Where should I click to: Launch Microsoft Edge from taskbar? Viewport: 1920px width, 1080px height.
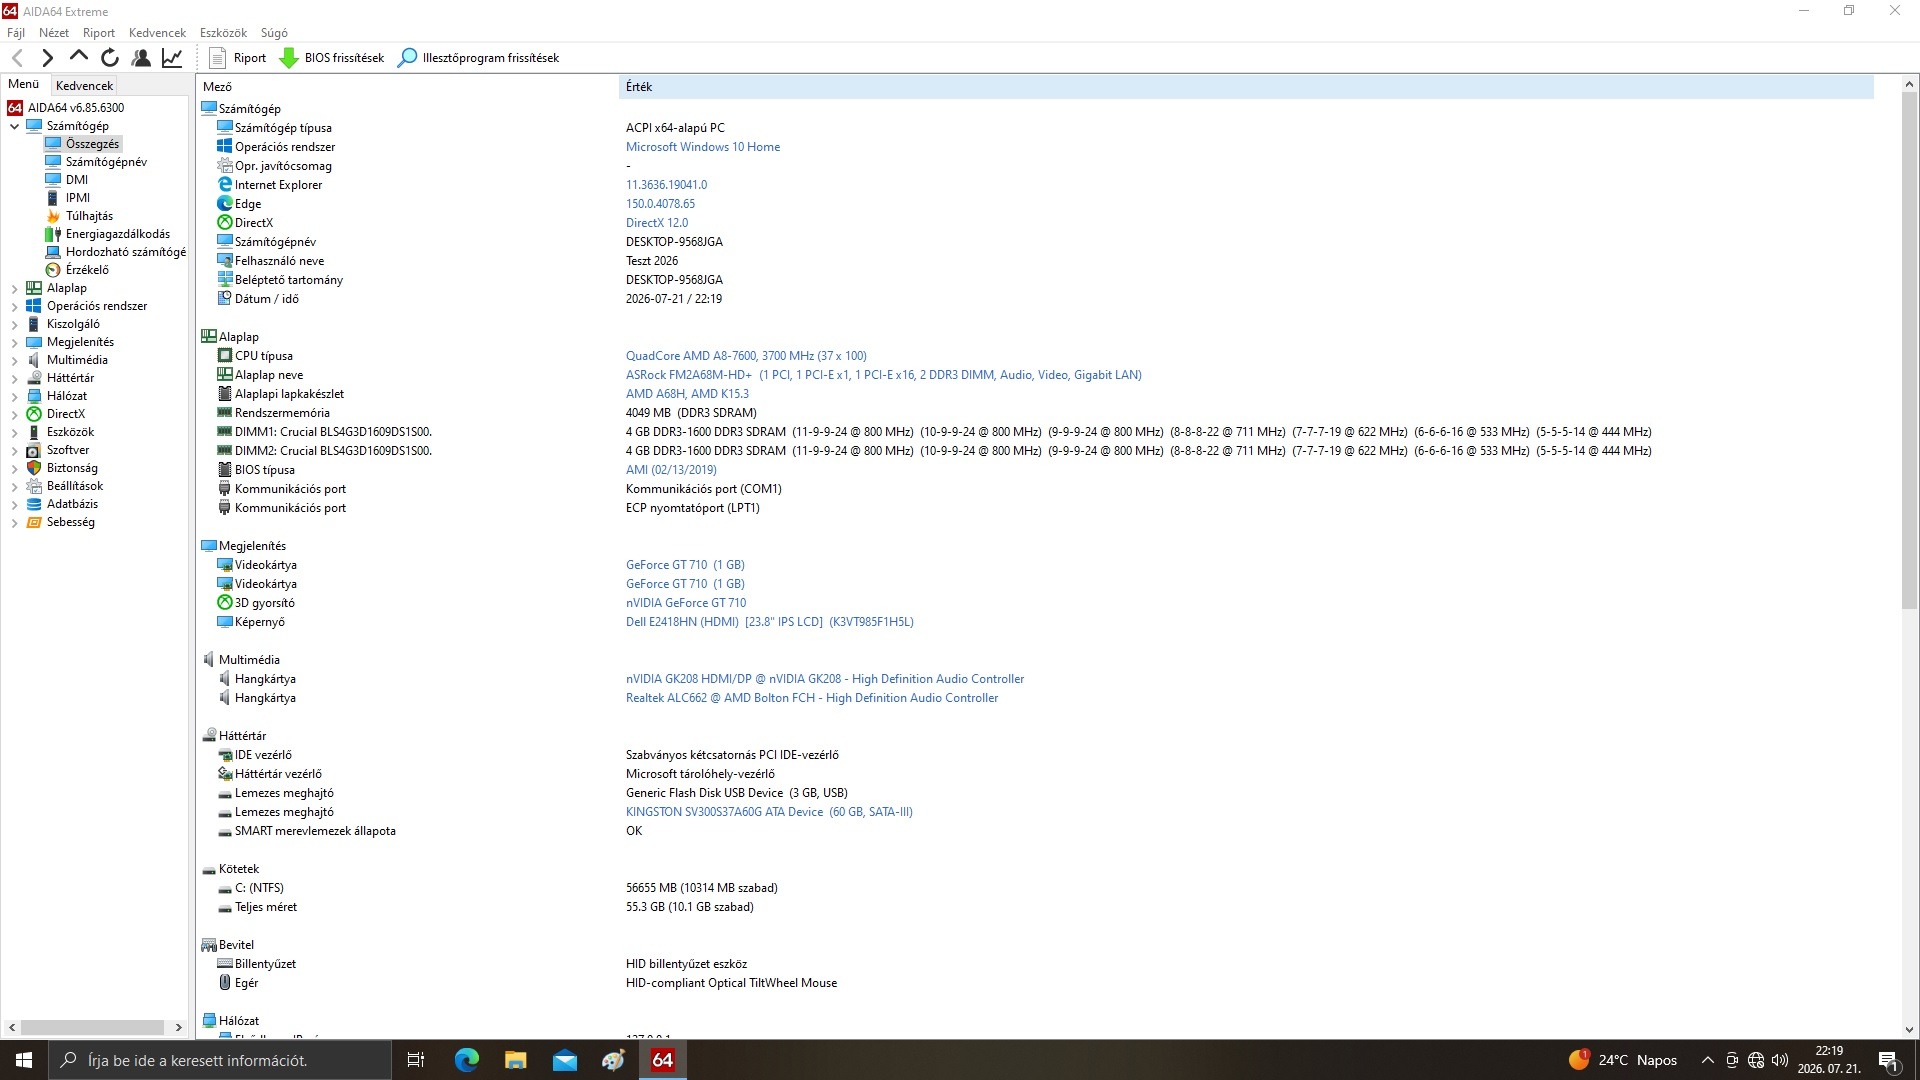click(x=466, y=1060)
